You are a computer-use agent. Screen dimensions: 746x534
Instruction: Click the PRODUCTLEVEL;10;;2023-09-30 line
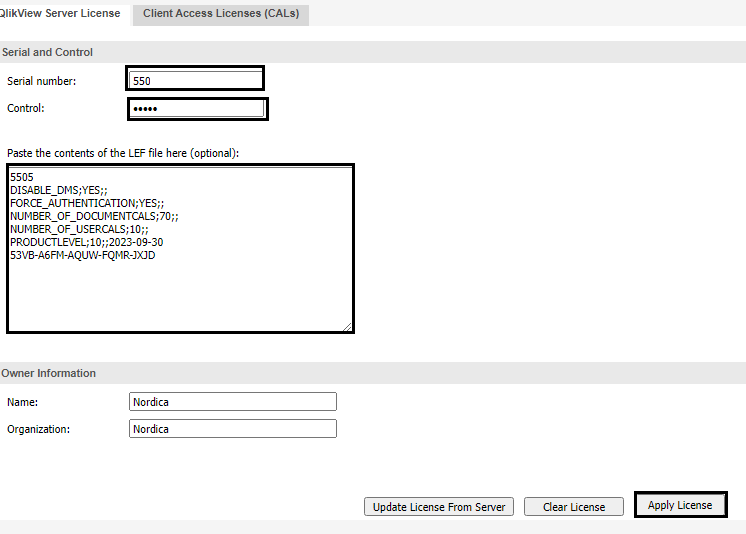click(87, 242)
